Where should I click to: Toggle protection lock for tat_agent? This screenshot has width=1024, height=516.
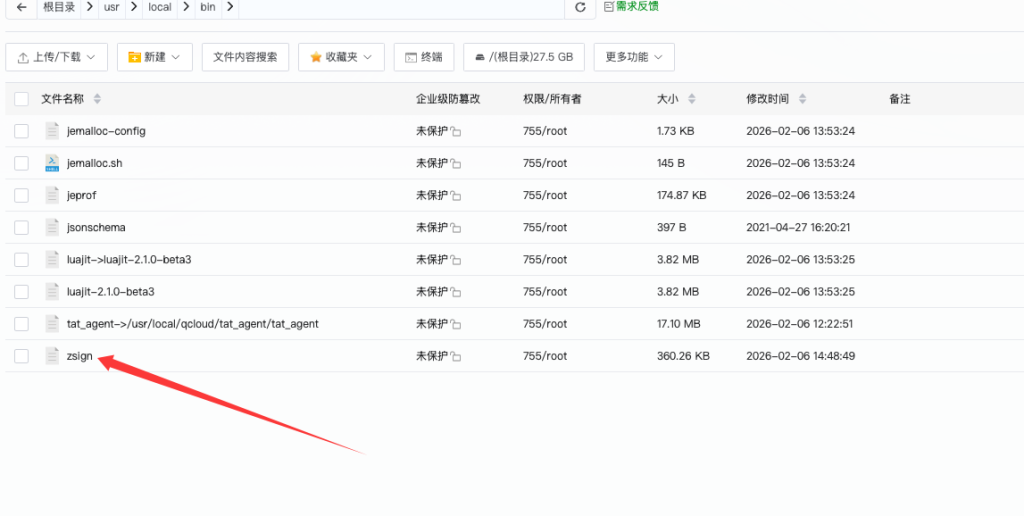pos(456,325)
